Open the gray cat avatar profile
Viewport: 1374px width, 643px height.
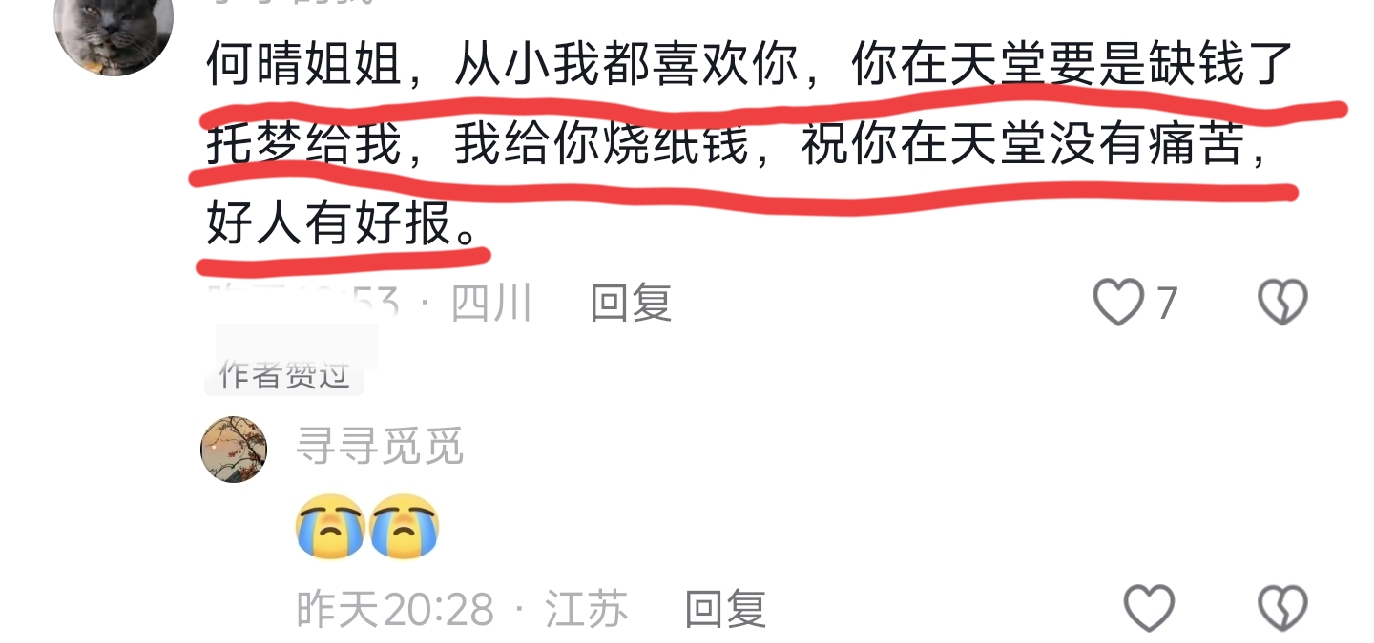tap(113, 32)
